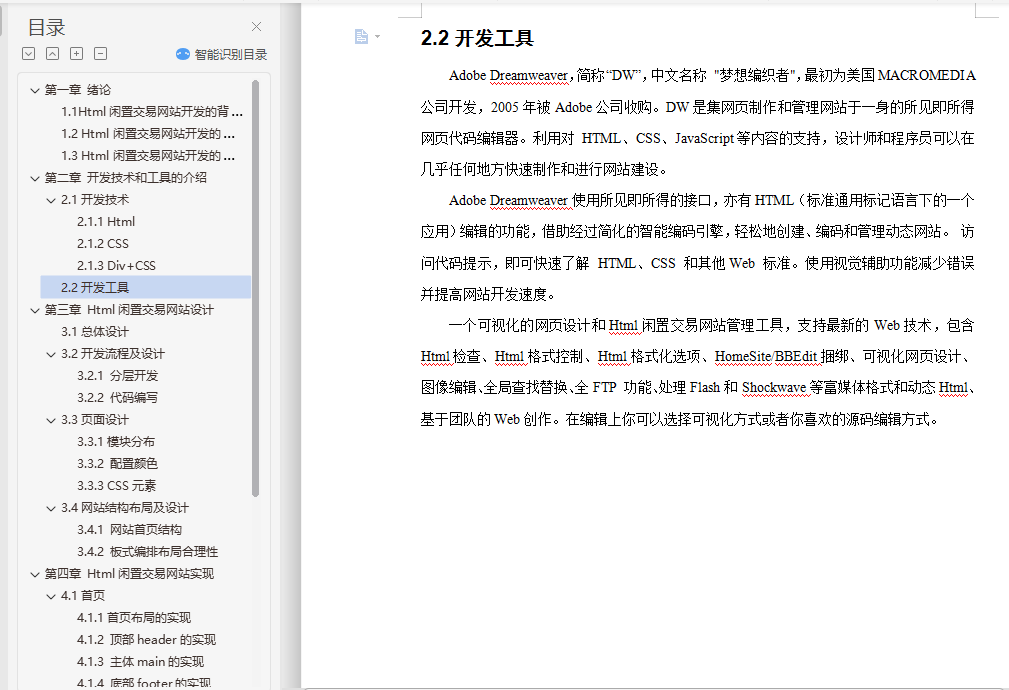The width and height of the screenshot is (1009, 690).
Task: Click the word Shockwave in document
Action: tap(774, 387)
